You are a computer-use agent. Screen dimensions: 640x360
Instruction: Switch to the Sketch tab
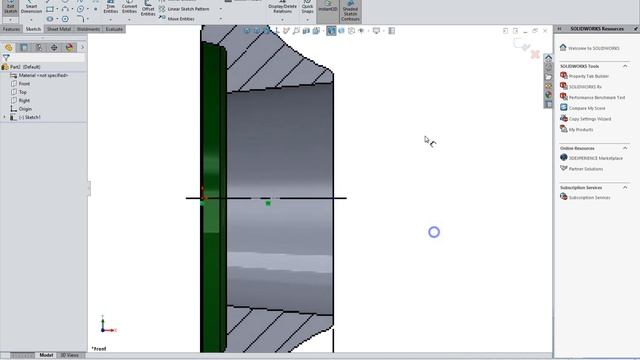tap(33, 29)
